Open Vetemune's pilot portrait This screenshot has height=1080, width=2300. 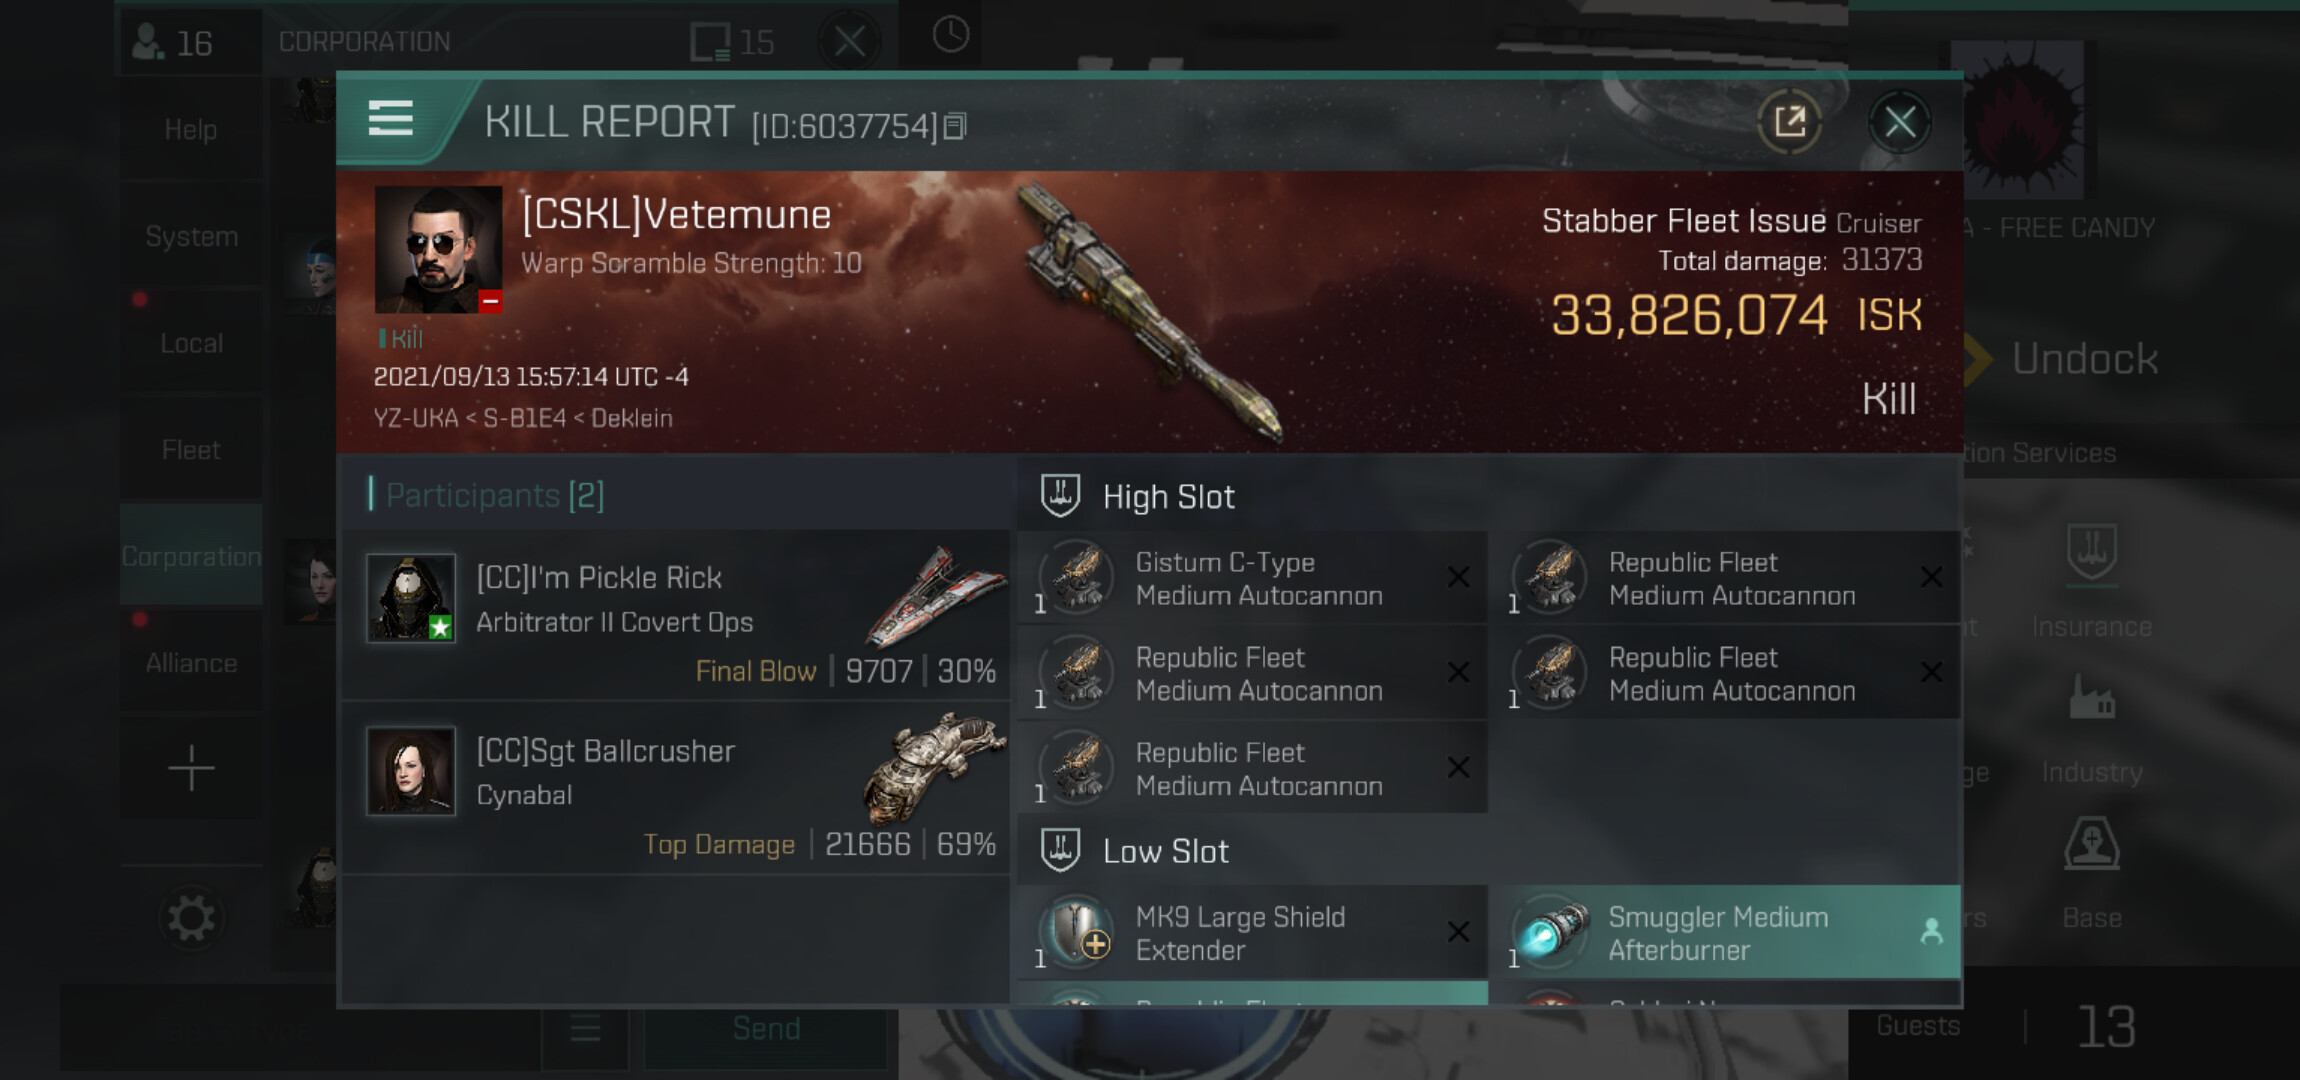438,250
